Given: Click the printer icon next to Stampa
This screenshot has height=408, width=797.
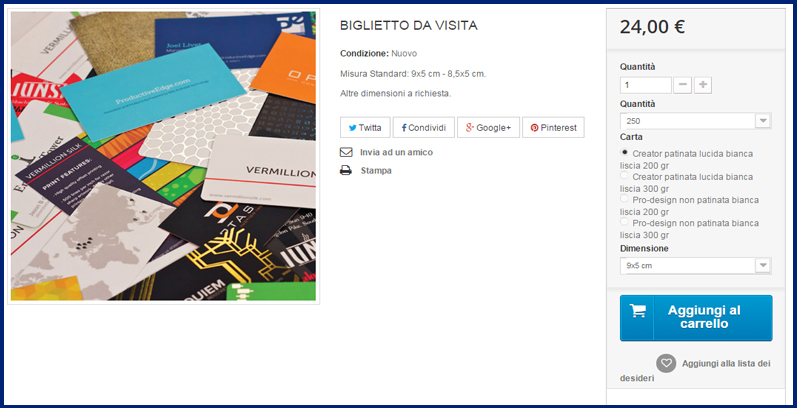Looking at the screenshot, I should click(x=346, y=171).
